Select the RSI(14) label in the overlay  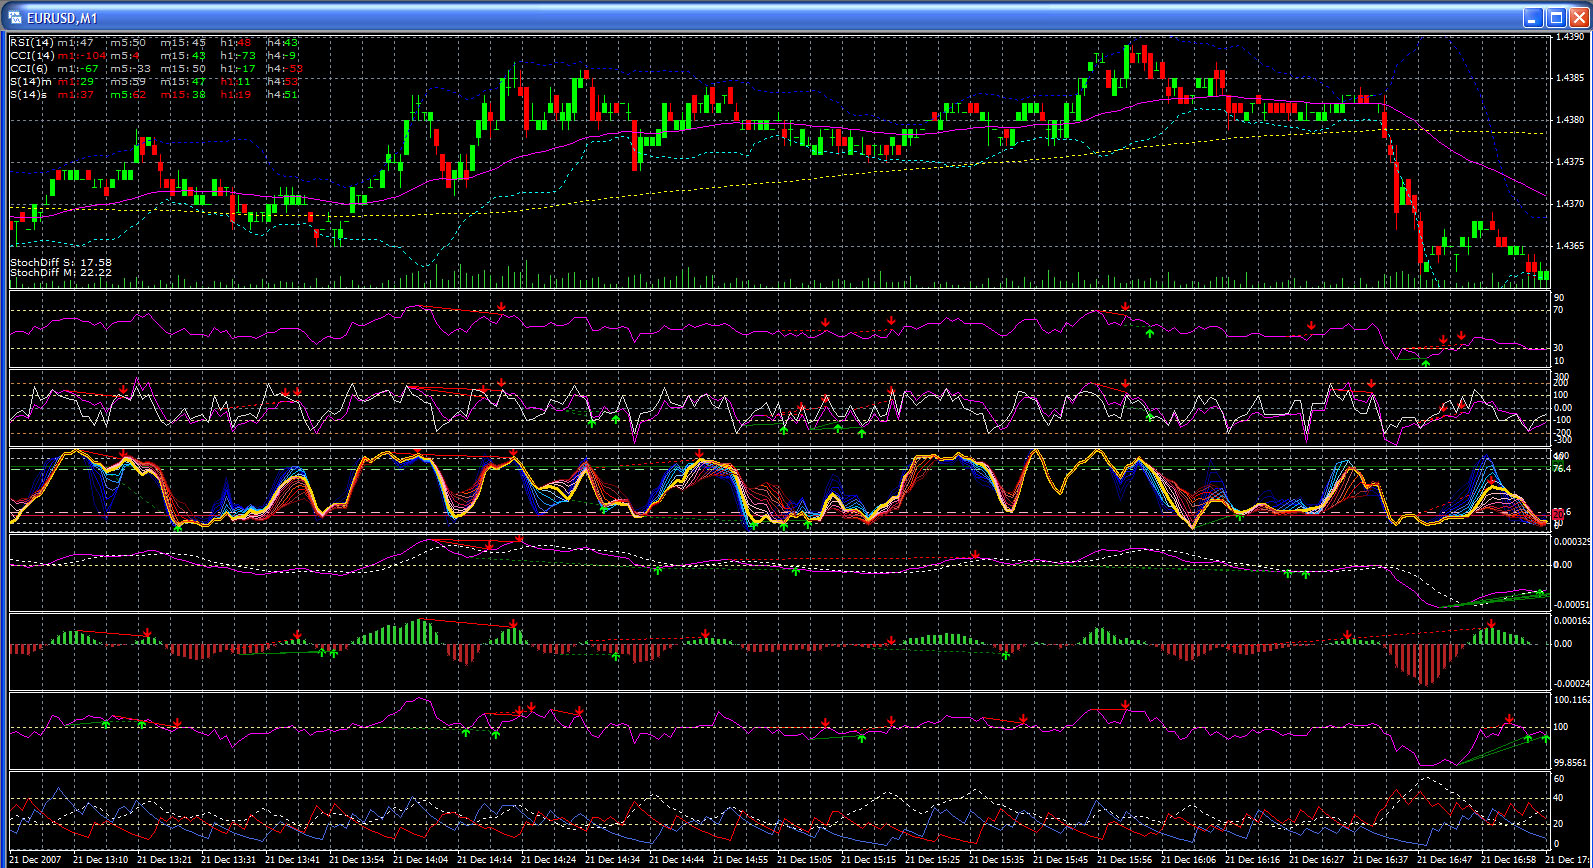pos(31,43)
